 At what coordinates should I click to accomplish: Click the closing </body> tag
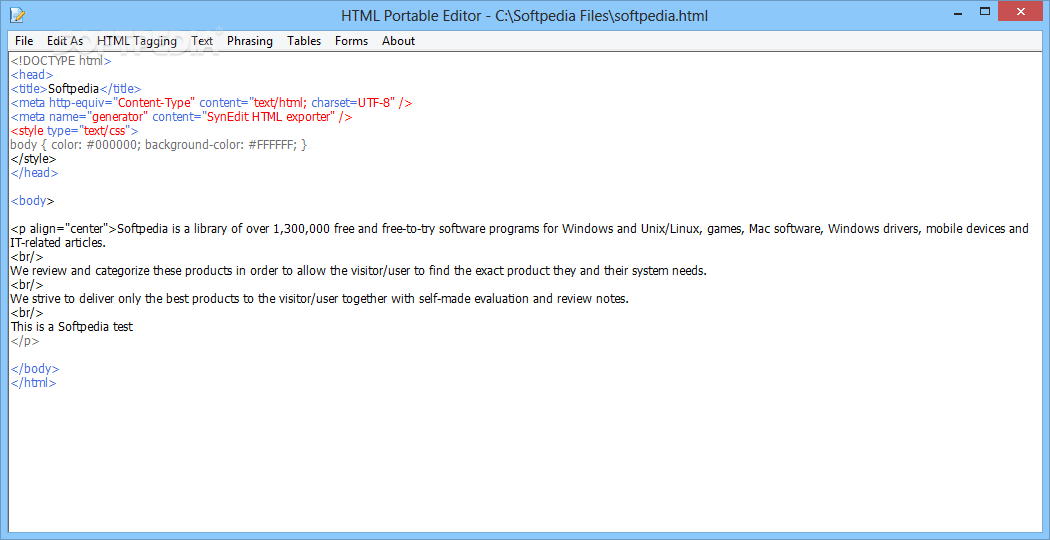pos(35,369)
